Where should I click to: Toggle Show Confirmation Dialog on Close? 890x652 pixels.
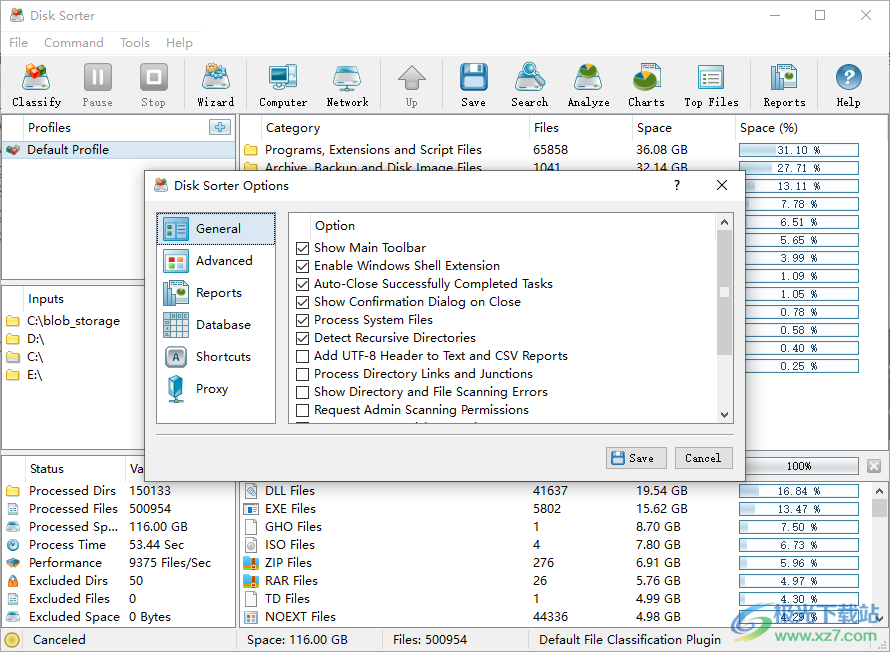click(x=303, y=302)
